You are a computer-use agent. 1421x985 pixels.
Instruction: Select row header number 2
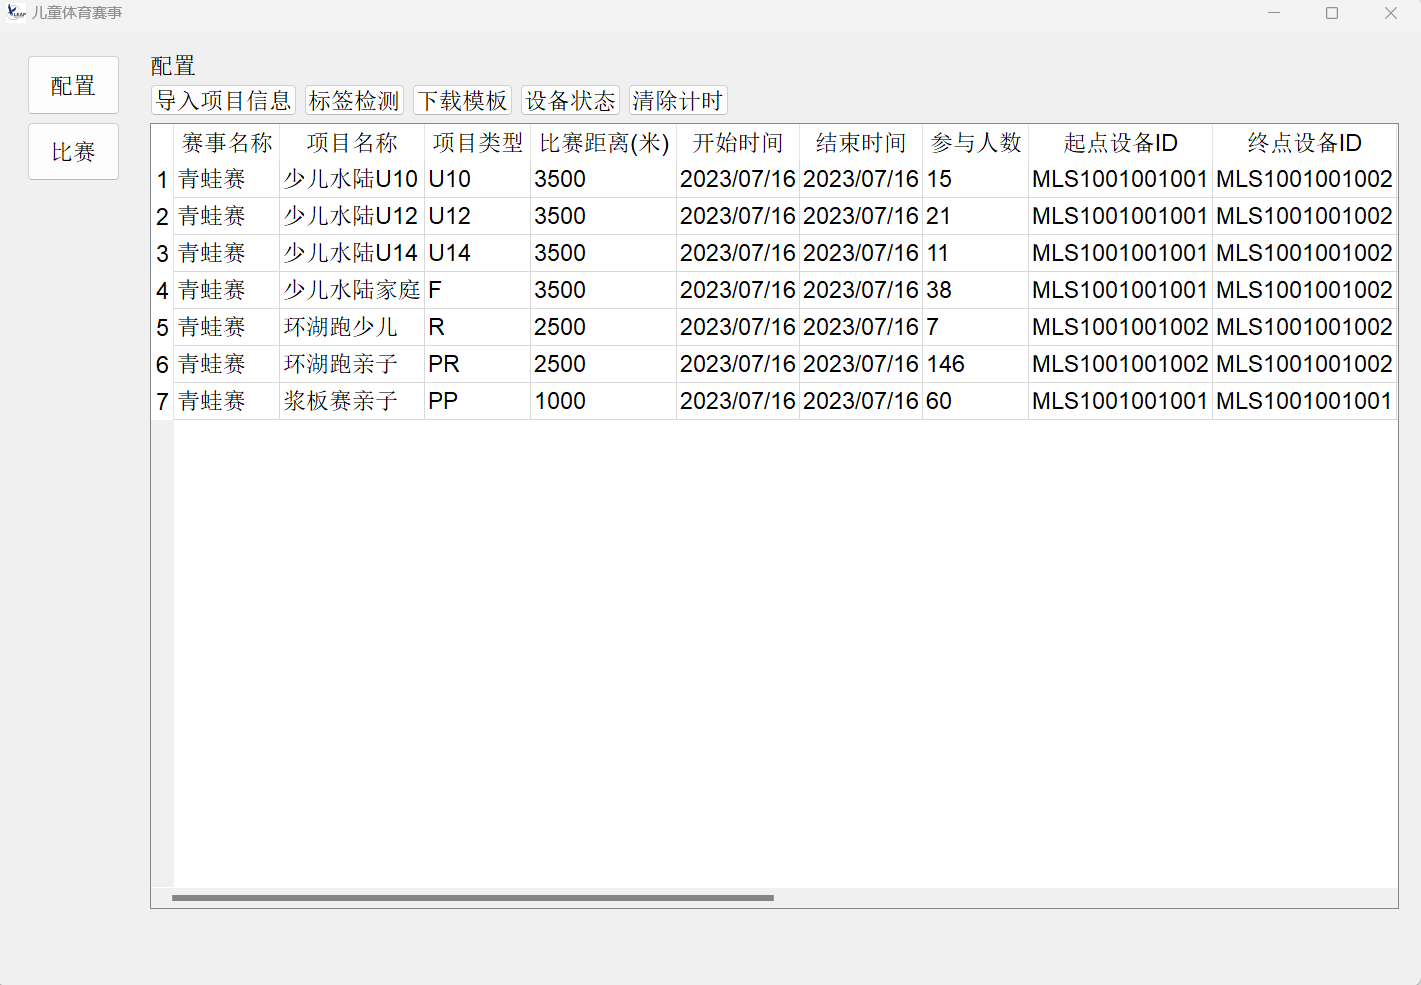tap(162, 216)
